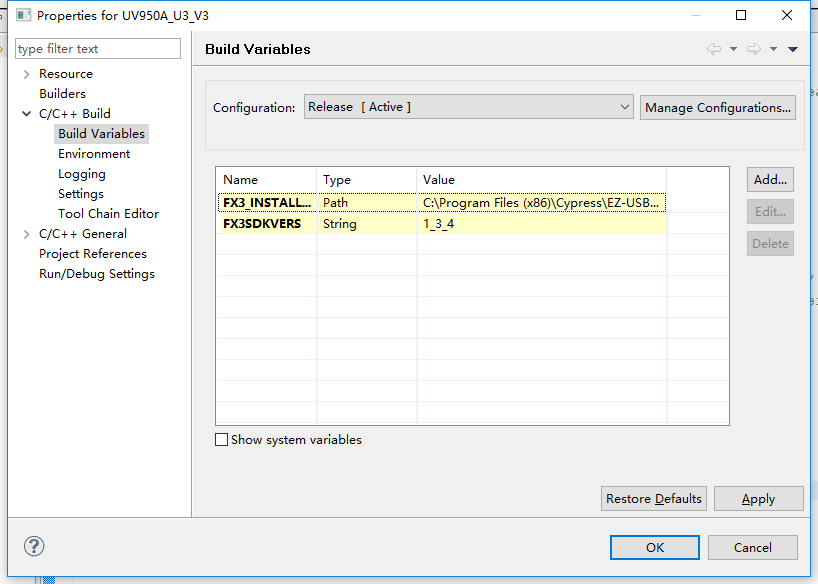
Task: Click the Apply button
Action: [759, 498]
